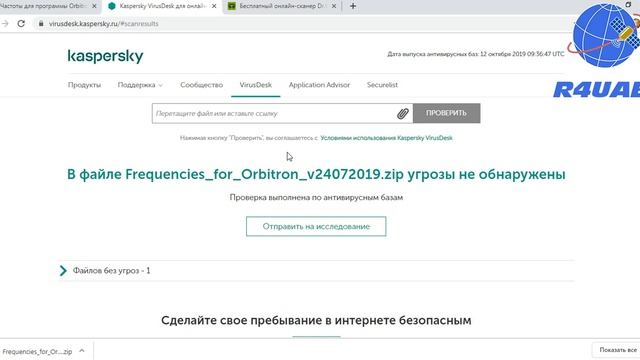Click the Сделайте свое пребывание heading
The height and width of the screenshot is (360, 640).
(x=316, y=320)
